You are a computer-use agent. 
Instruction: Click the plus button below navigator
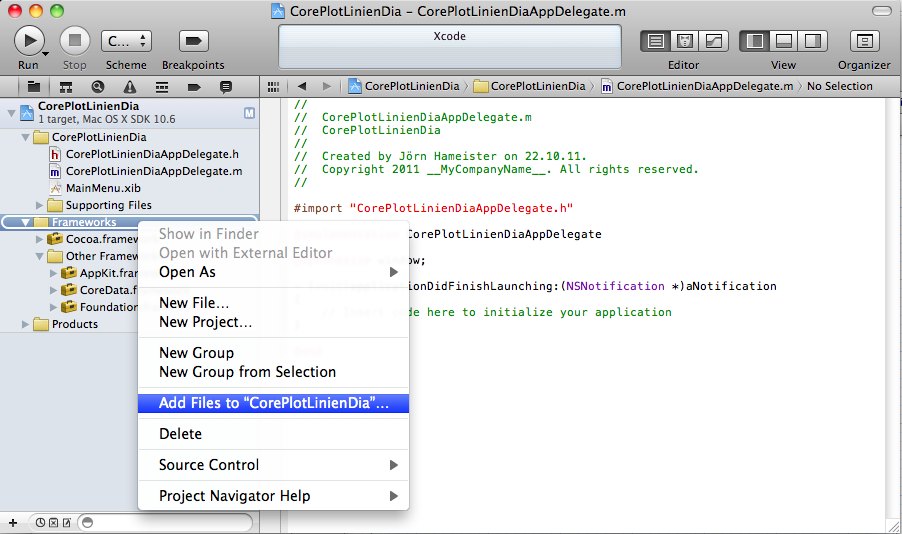[13, 522]
